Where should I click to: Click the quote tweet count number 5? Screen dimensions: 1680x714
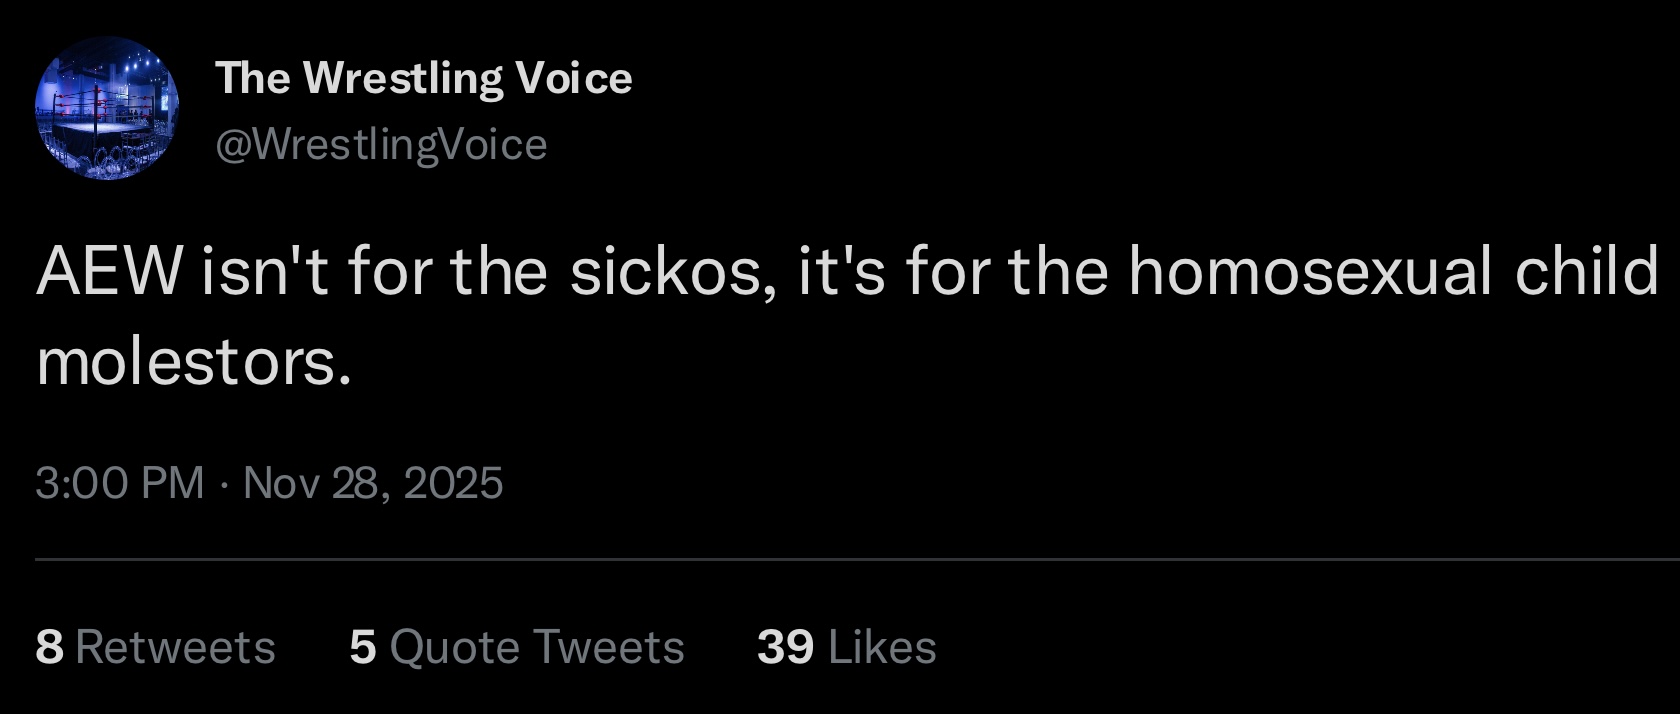point(363,647)
